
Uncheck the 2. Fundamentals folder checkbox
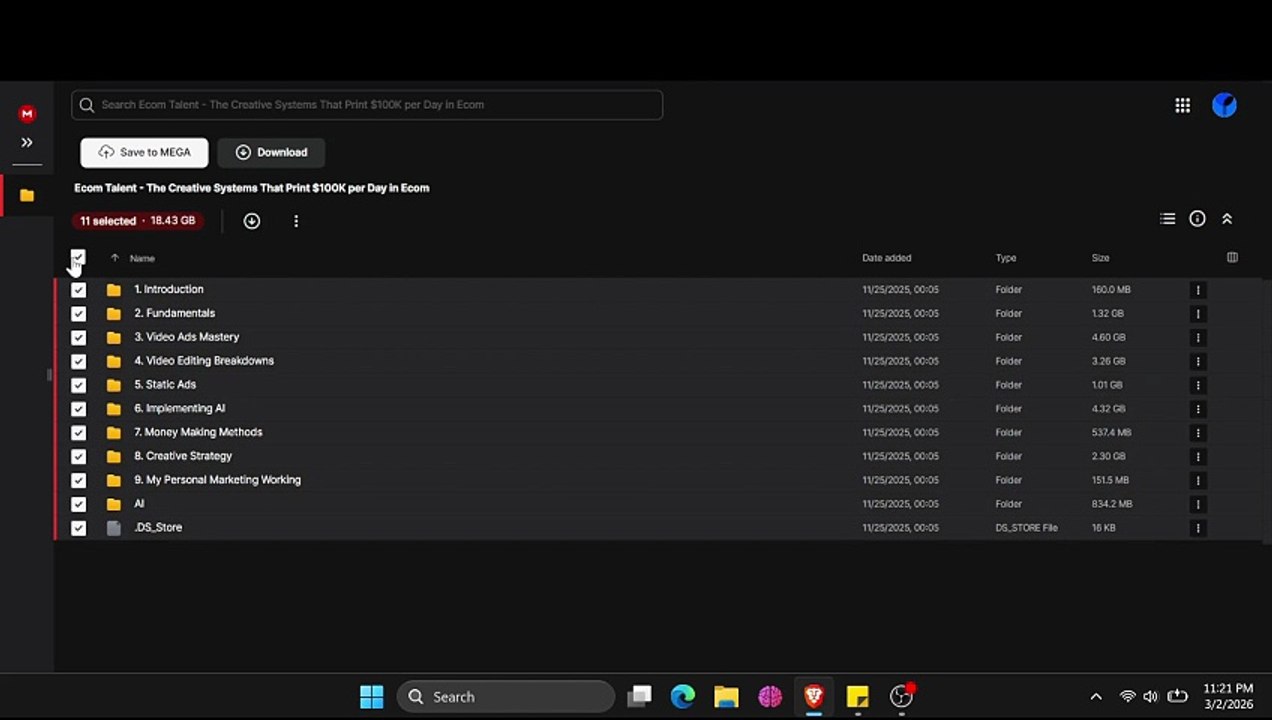tap(78, 314)
